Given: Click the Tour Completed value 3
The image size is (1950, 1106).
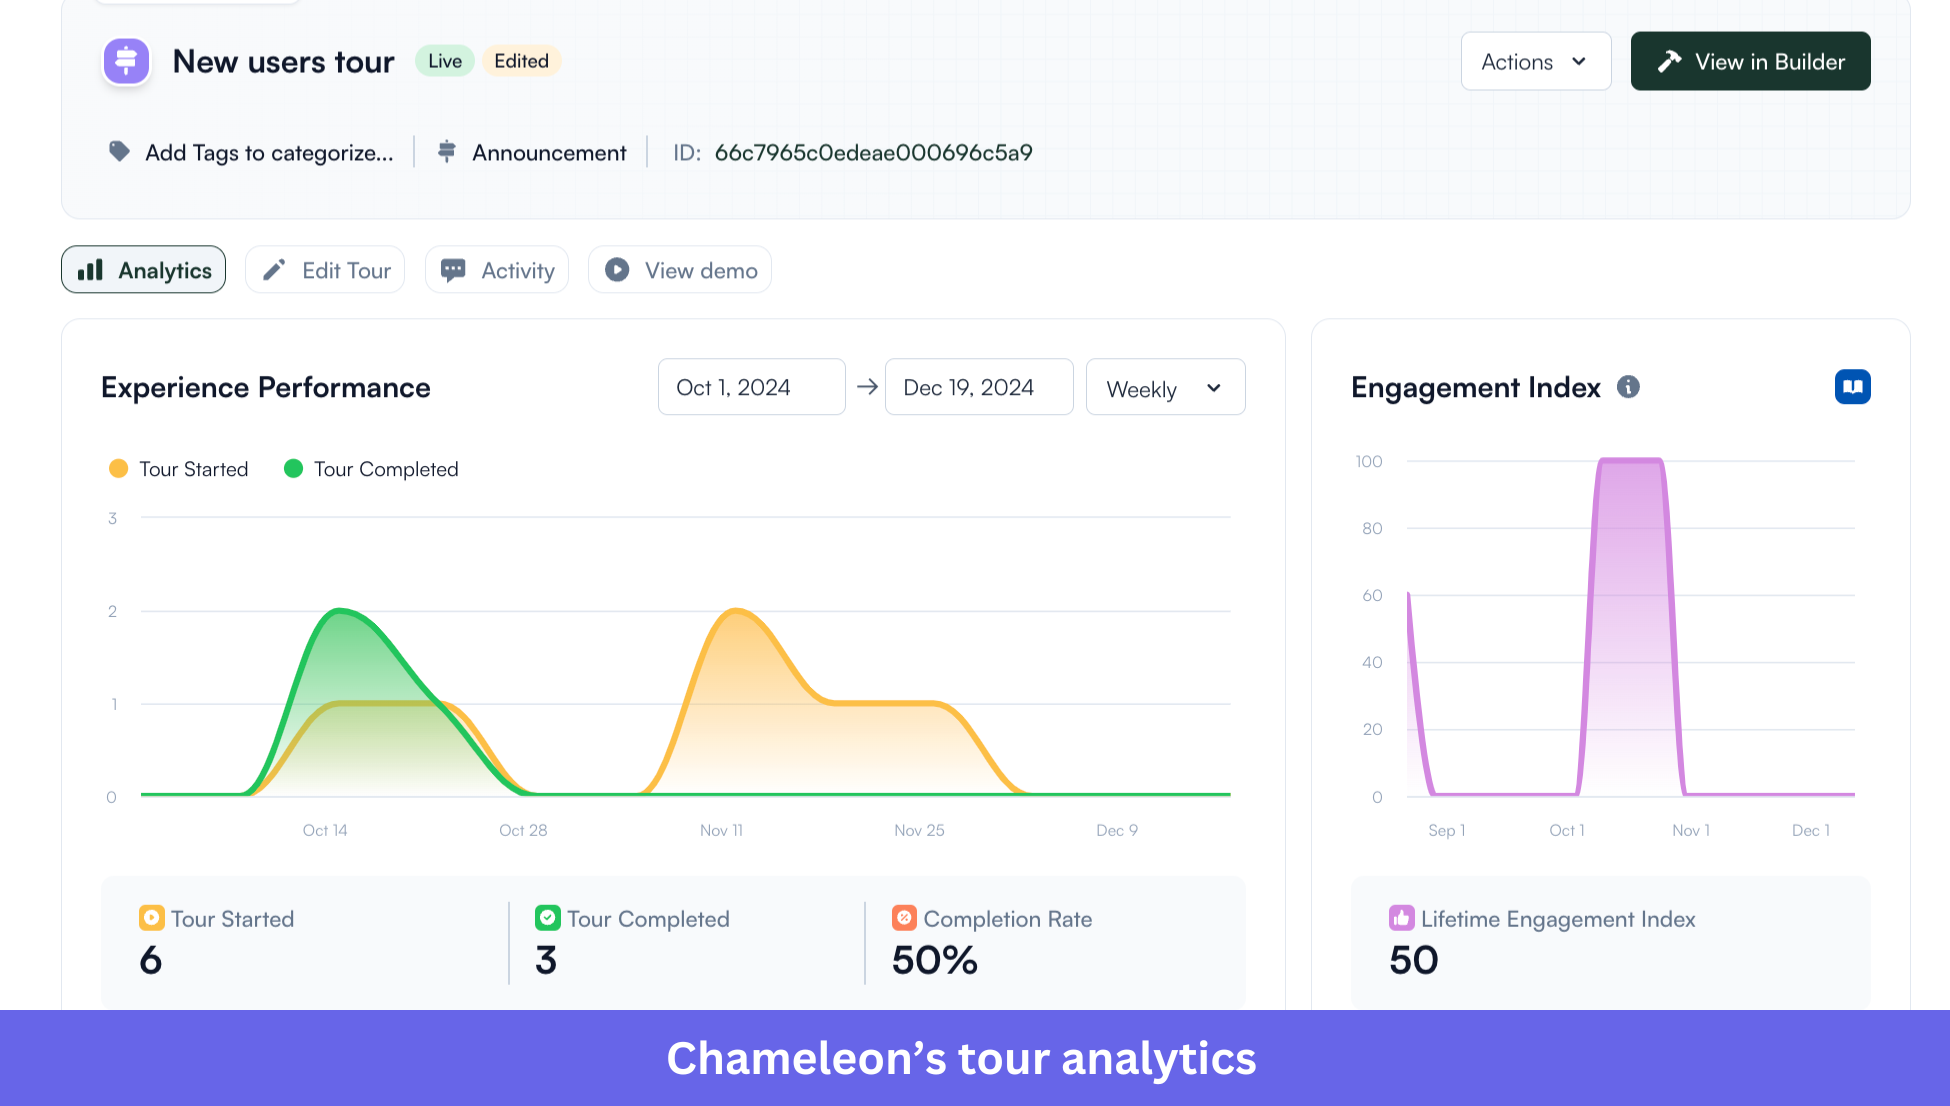Looking at the screenshot, I should tap(546, 960).
